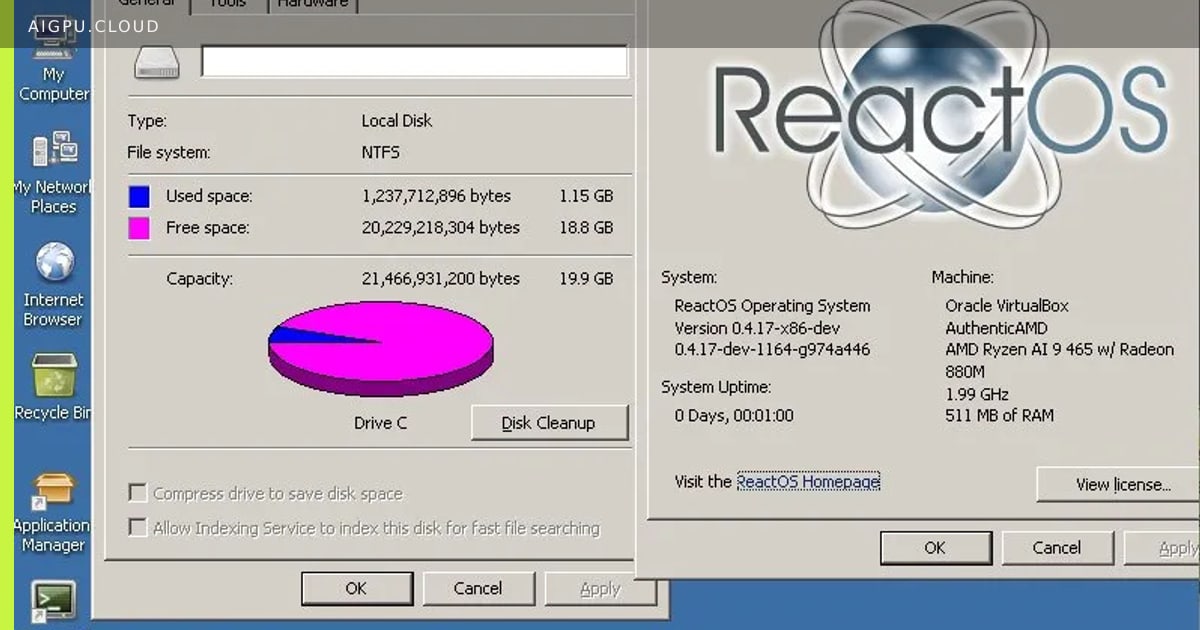Click 'Version 0.4.17-x86-dev' text
The height and width of the screenshot is (630, 1200).
click(757, 328)
